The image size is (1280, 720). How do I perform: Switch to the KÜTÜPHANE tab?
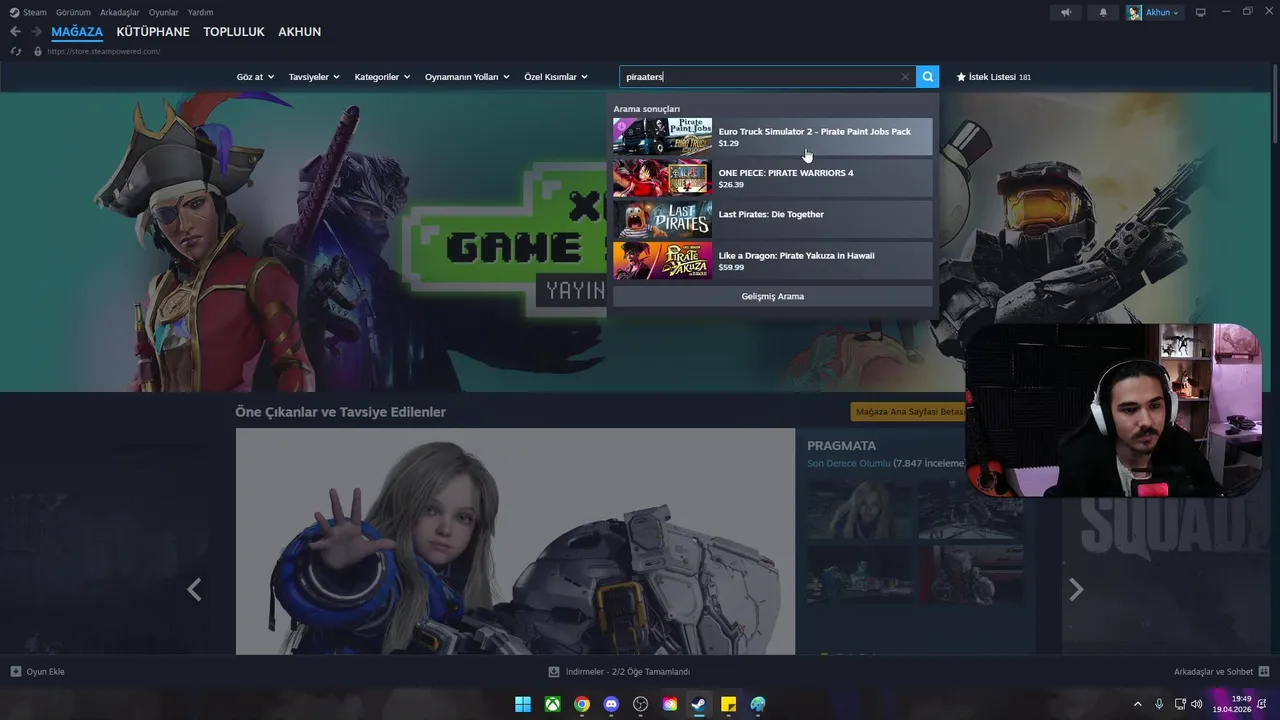(153, 32)
